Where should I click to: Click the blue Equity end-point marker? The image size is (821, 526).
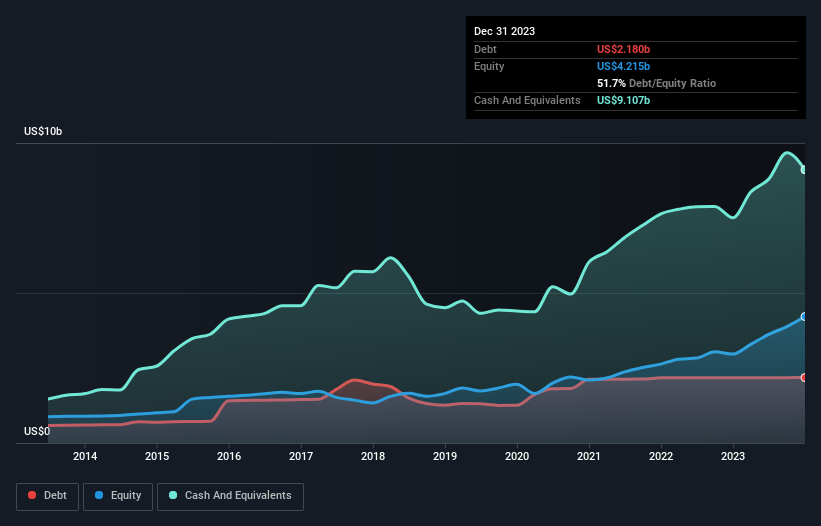[804, 317]
